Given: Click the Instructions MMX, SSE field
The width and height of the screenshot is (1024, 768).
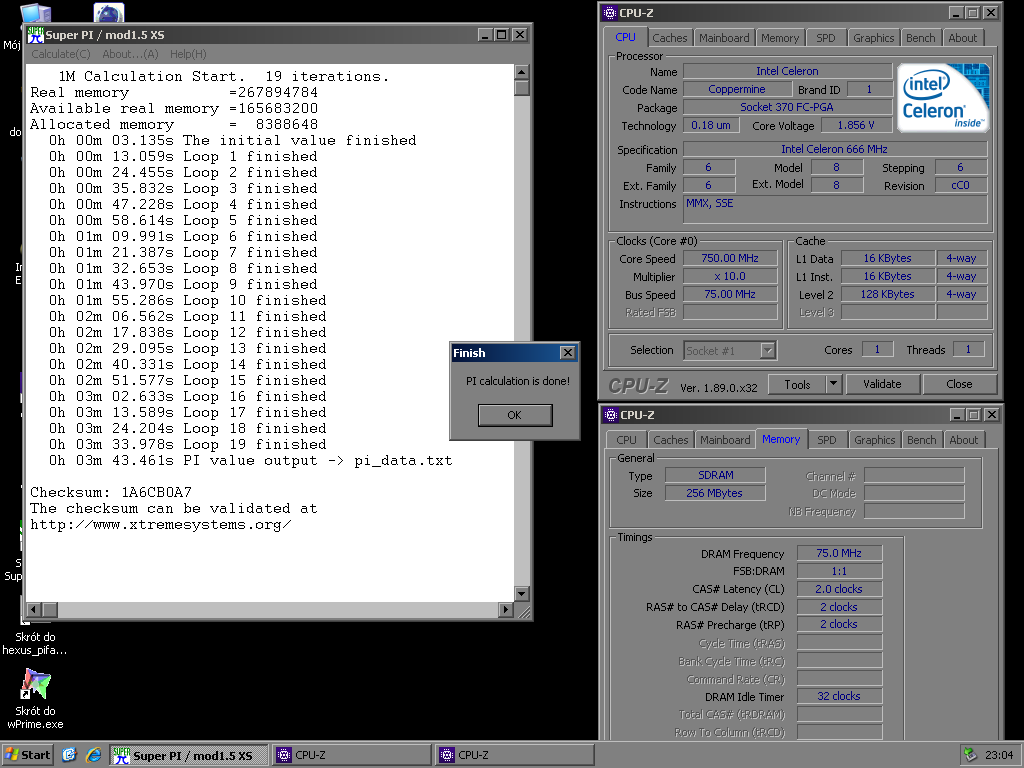Looking at the screenshot, I should pos(835,210).
